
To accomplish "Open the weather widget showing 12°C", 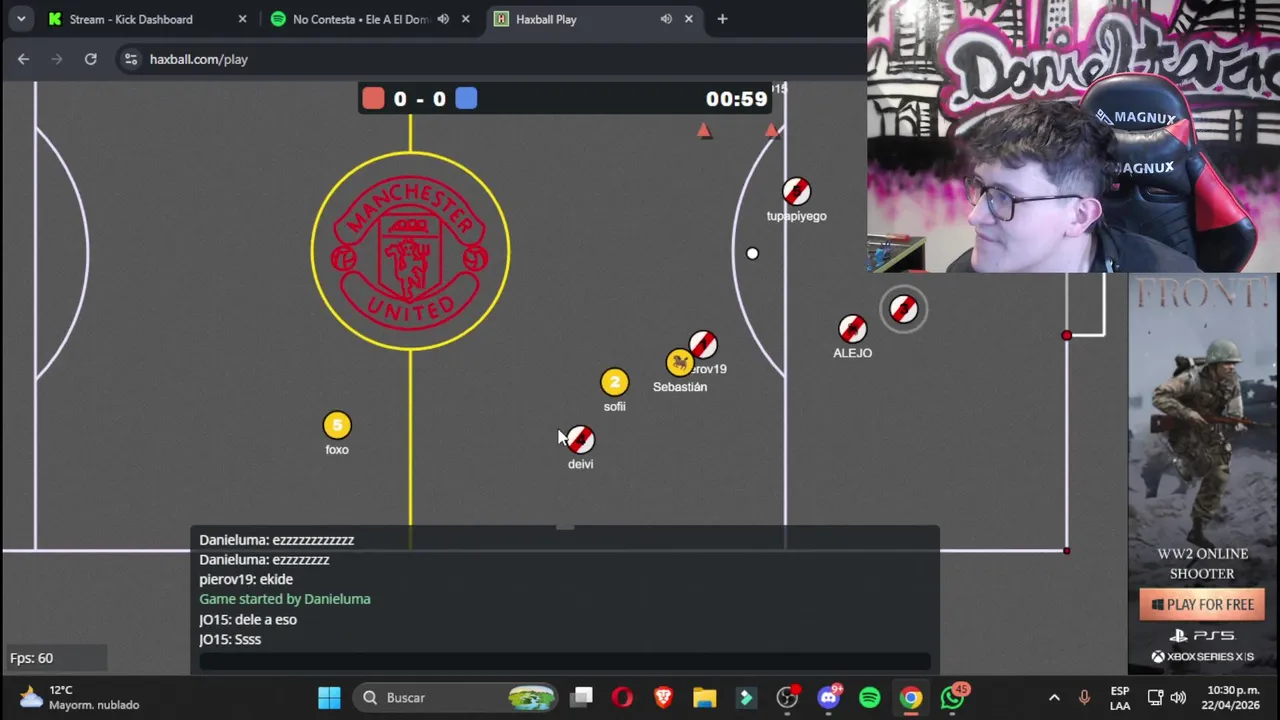I will (x=80, y=697).
